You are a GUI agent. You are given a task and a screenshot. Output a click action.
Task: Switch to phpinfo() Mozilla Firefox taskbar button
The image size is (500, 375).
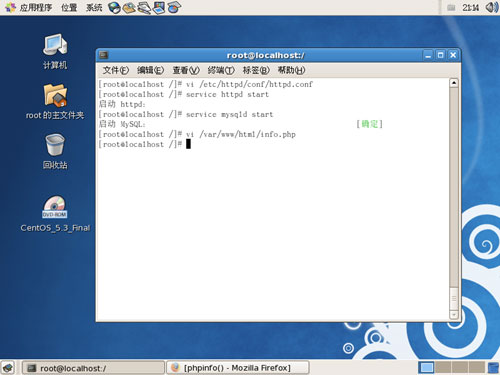(238, 368)
